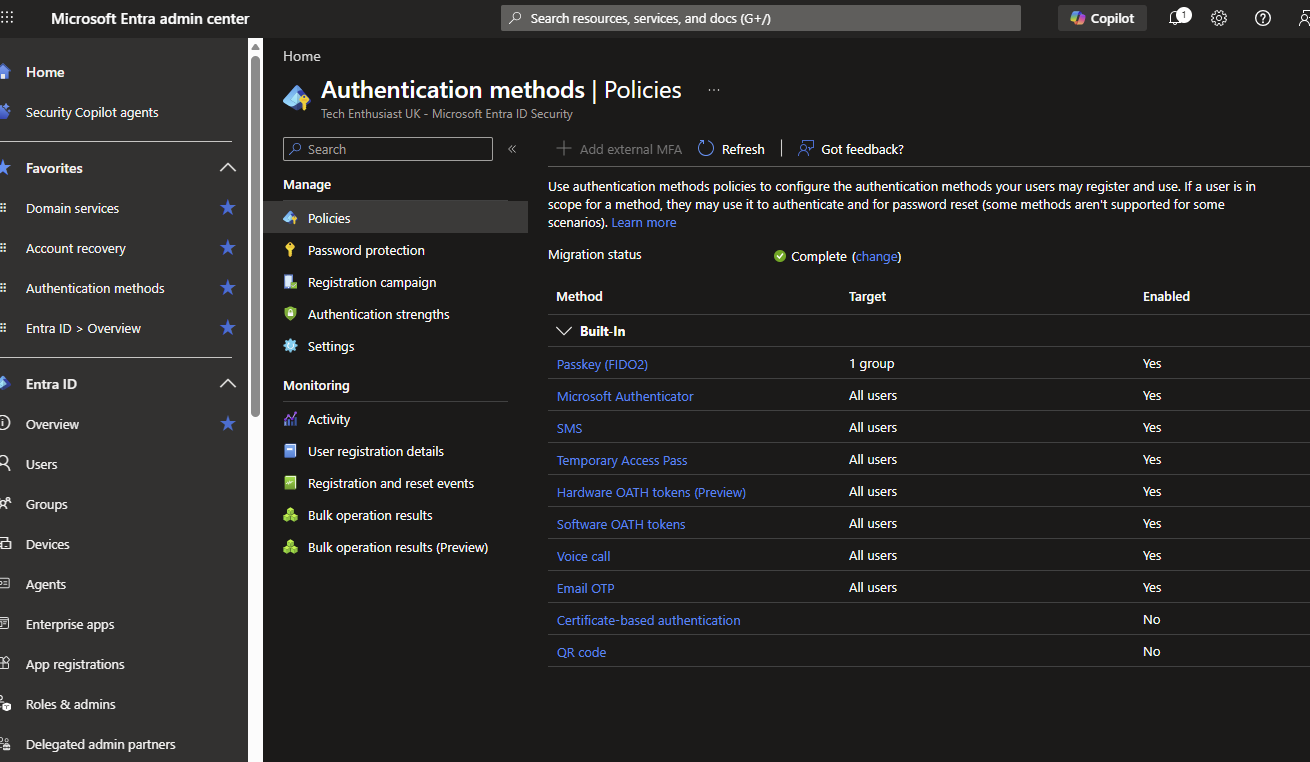Image resolution: width=1310 pixels, height=762 pixels.
Task: Click the Enabled column header
Action: coord(1166,296)
